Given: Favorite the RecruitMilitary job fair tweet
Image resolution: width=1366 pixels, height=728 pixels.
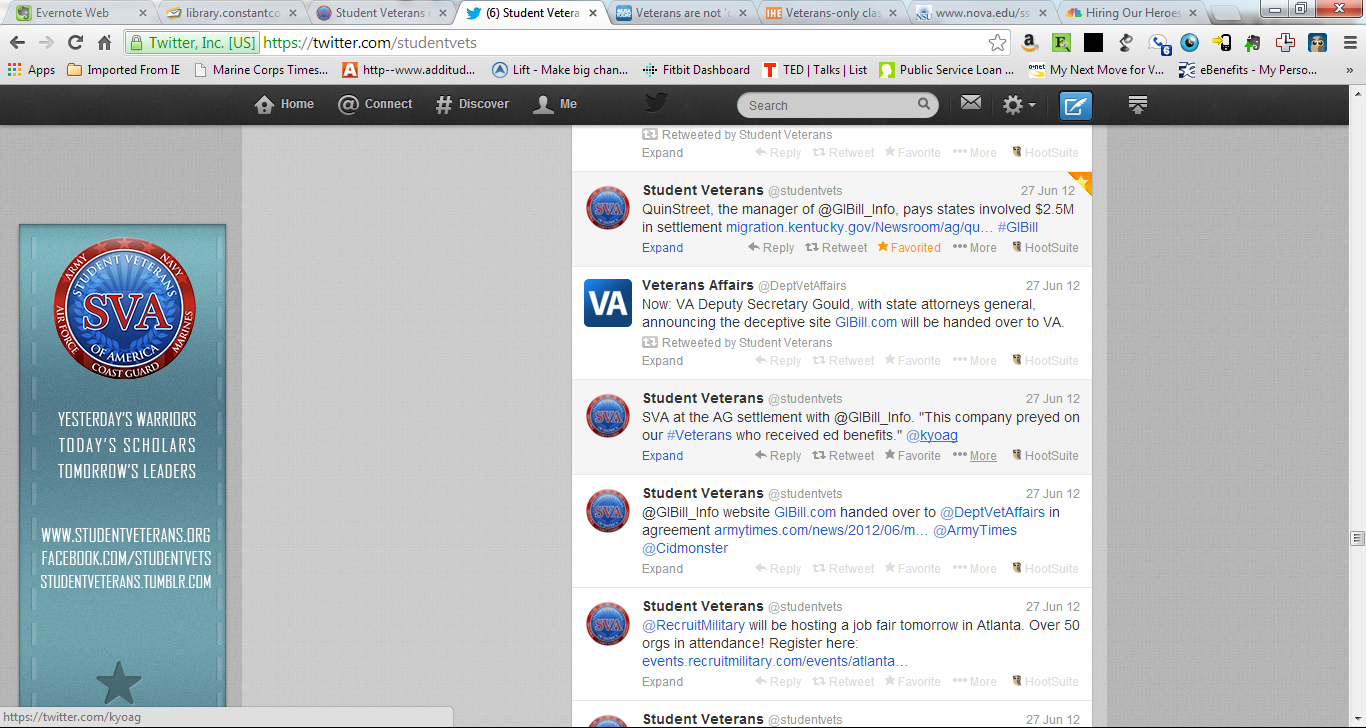Looking at the screenshot, I should click(x=912, y=682).
